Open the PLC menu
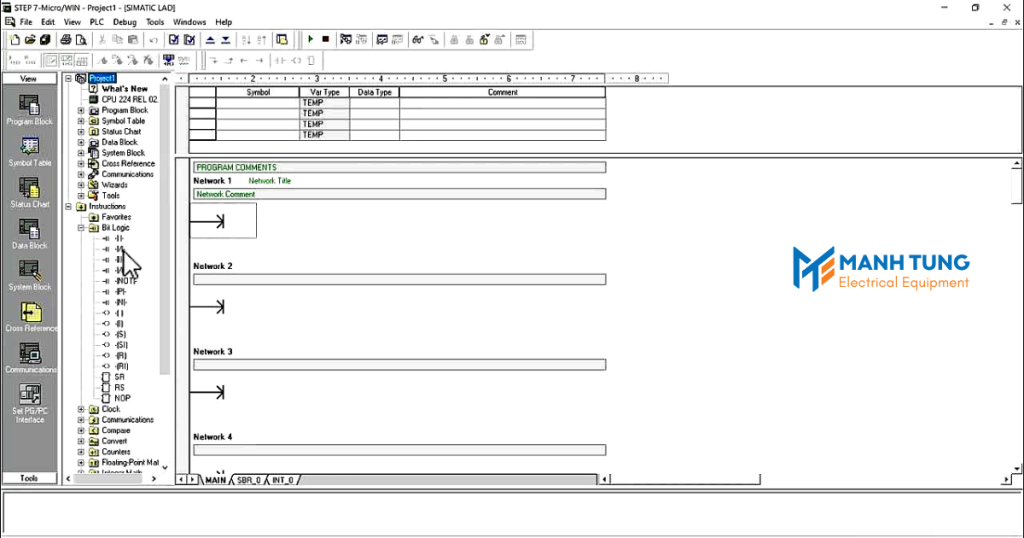The image size is (1024, 538). 97,22
